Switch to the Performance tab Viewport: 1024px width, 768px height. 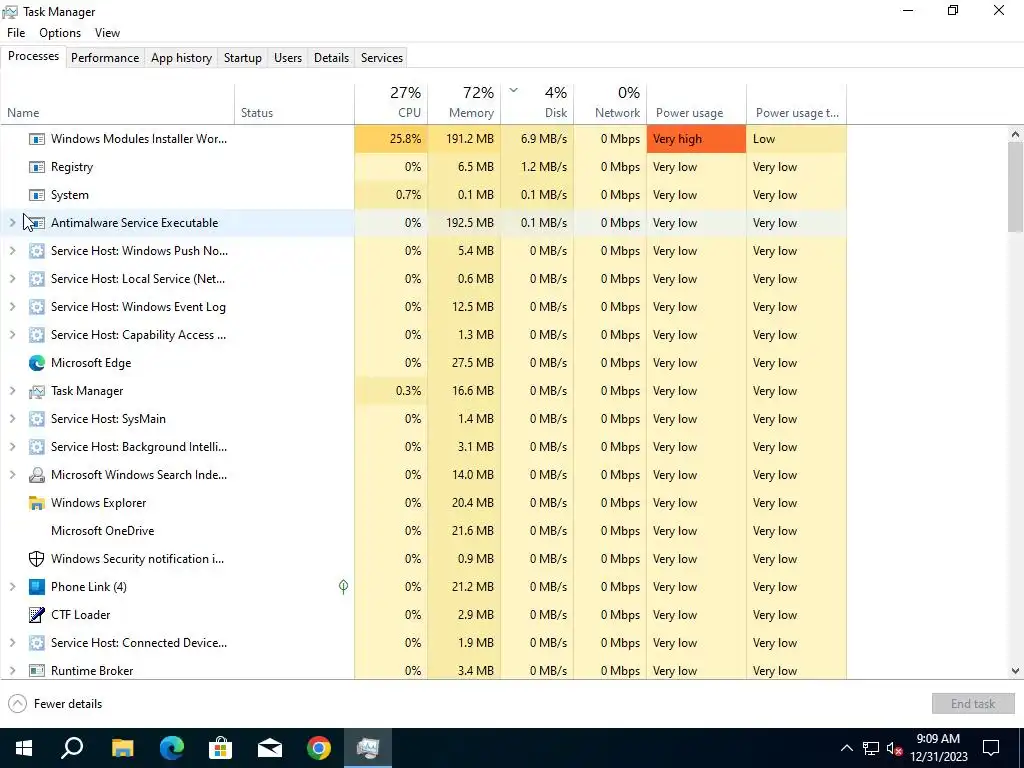coord(105,57)
